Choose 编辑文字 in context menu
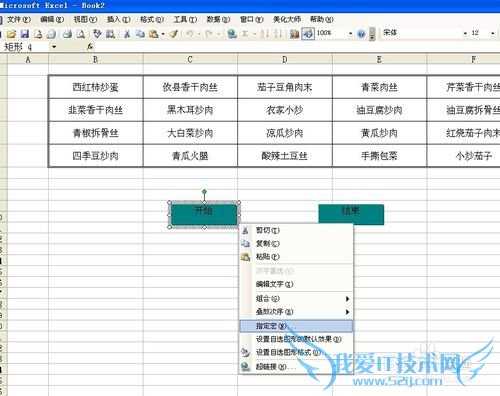This screenshot has height=396, width=500. pyautogui.click(x=296, y=284)
